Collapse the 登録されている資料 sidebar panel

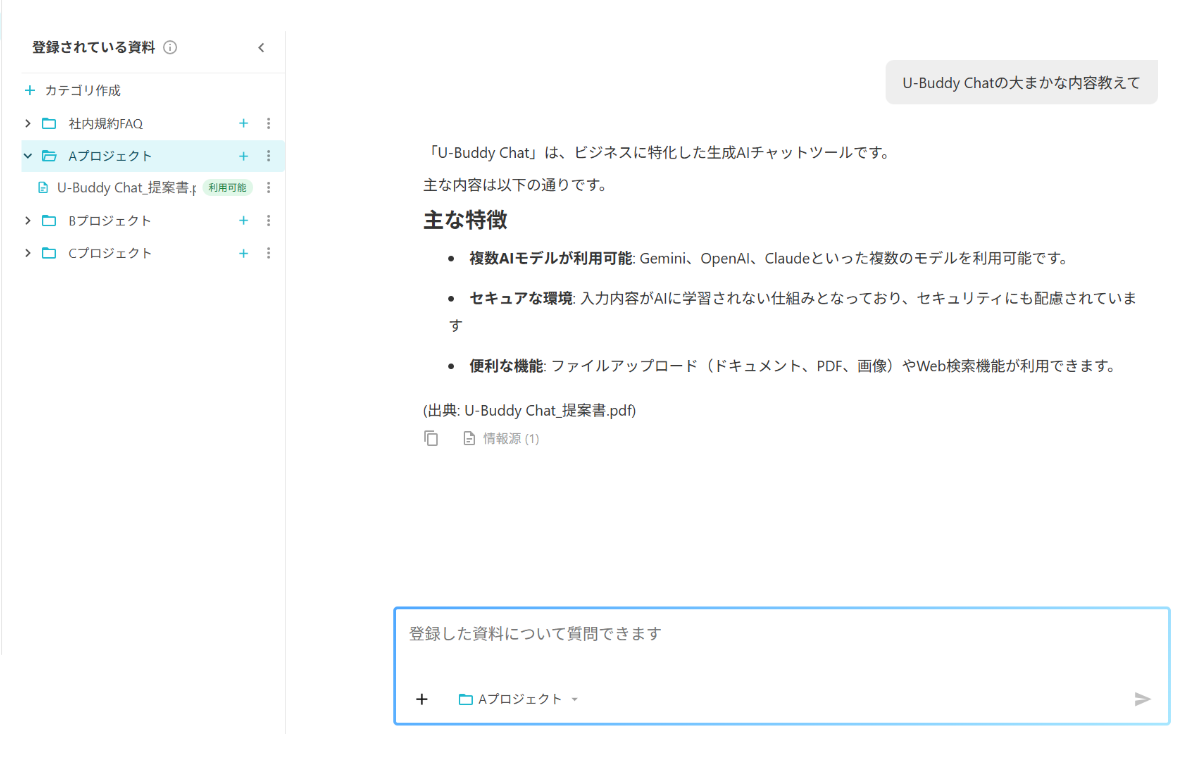pos(261,47)
